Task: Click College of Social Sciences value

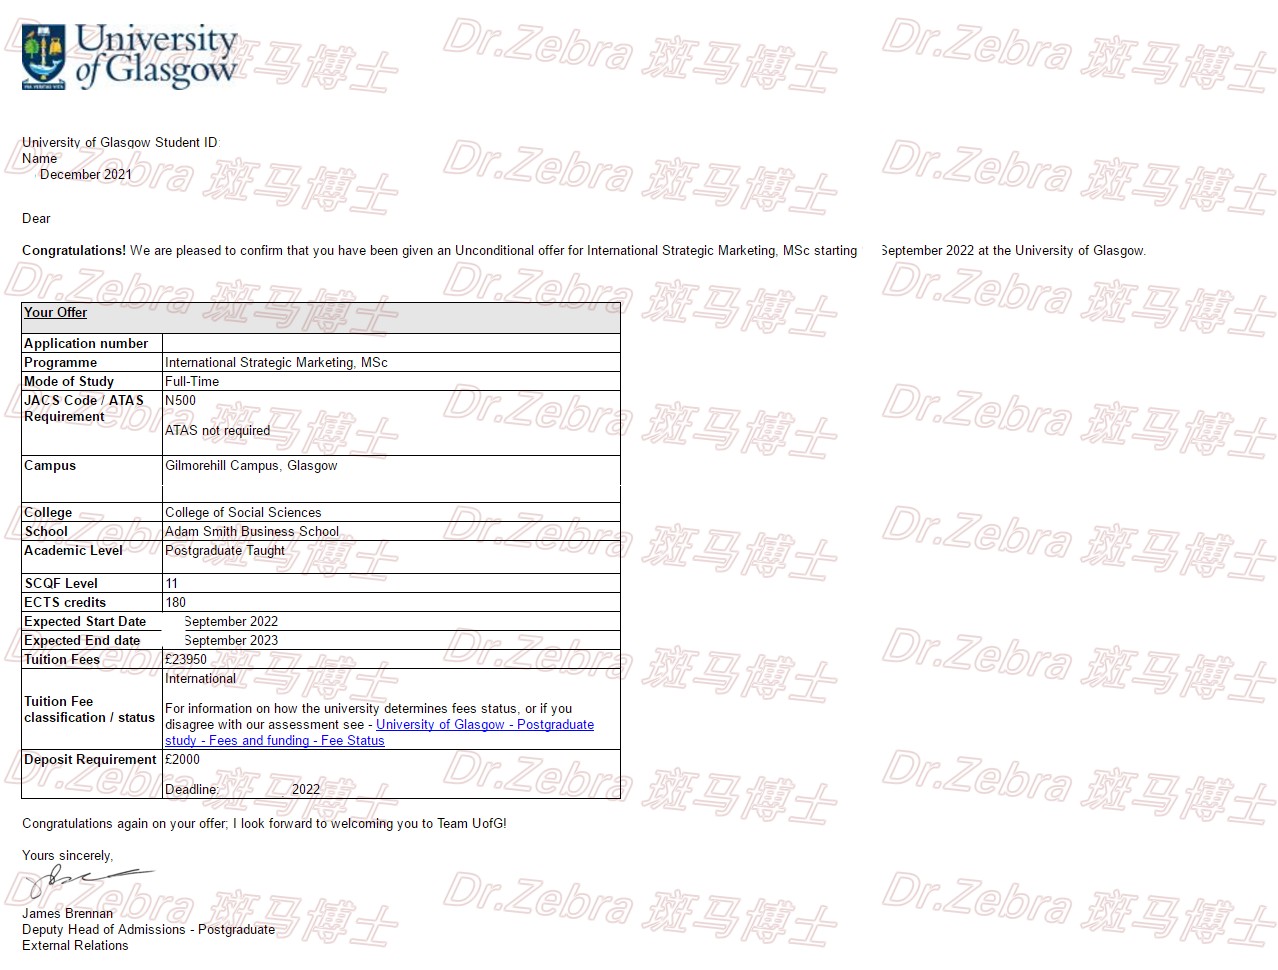Action: point(243,513)
